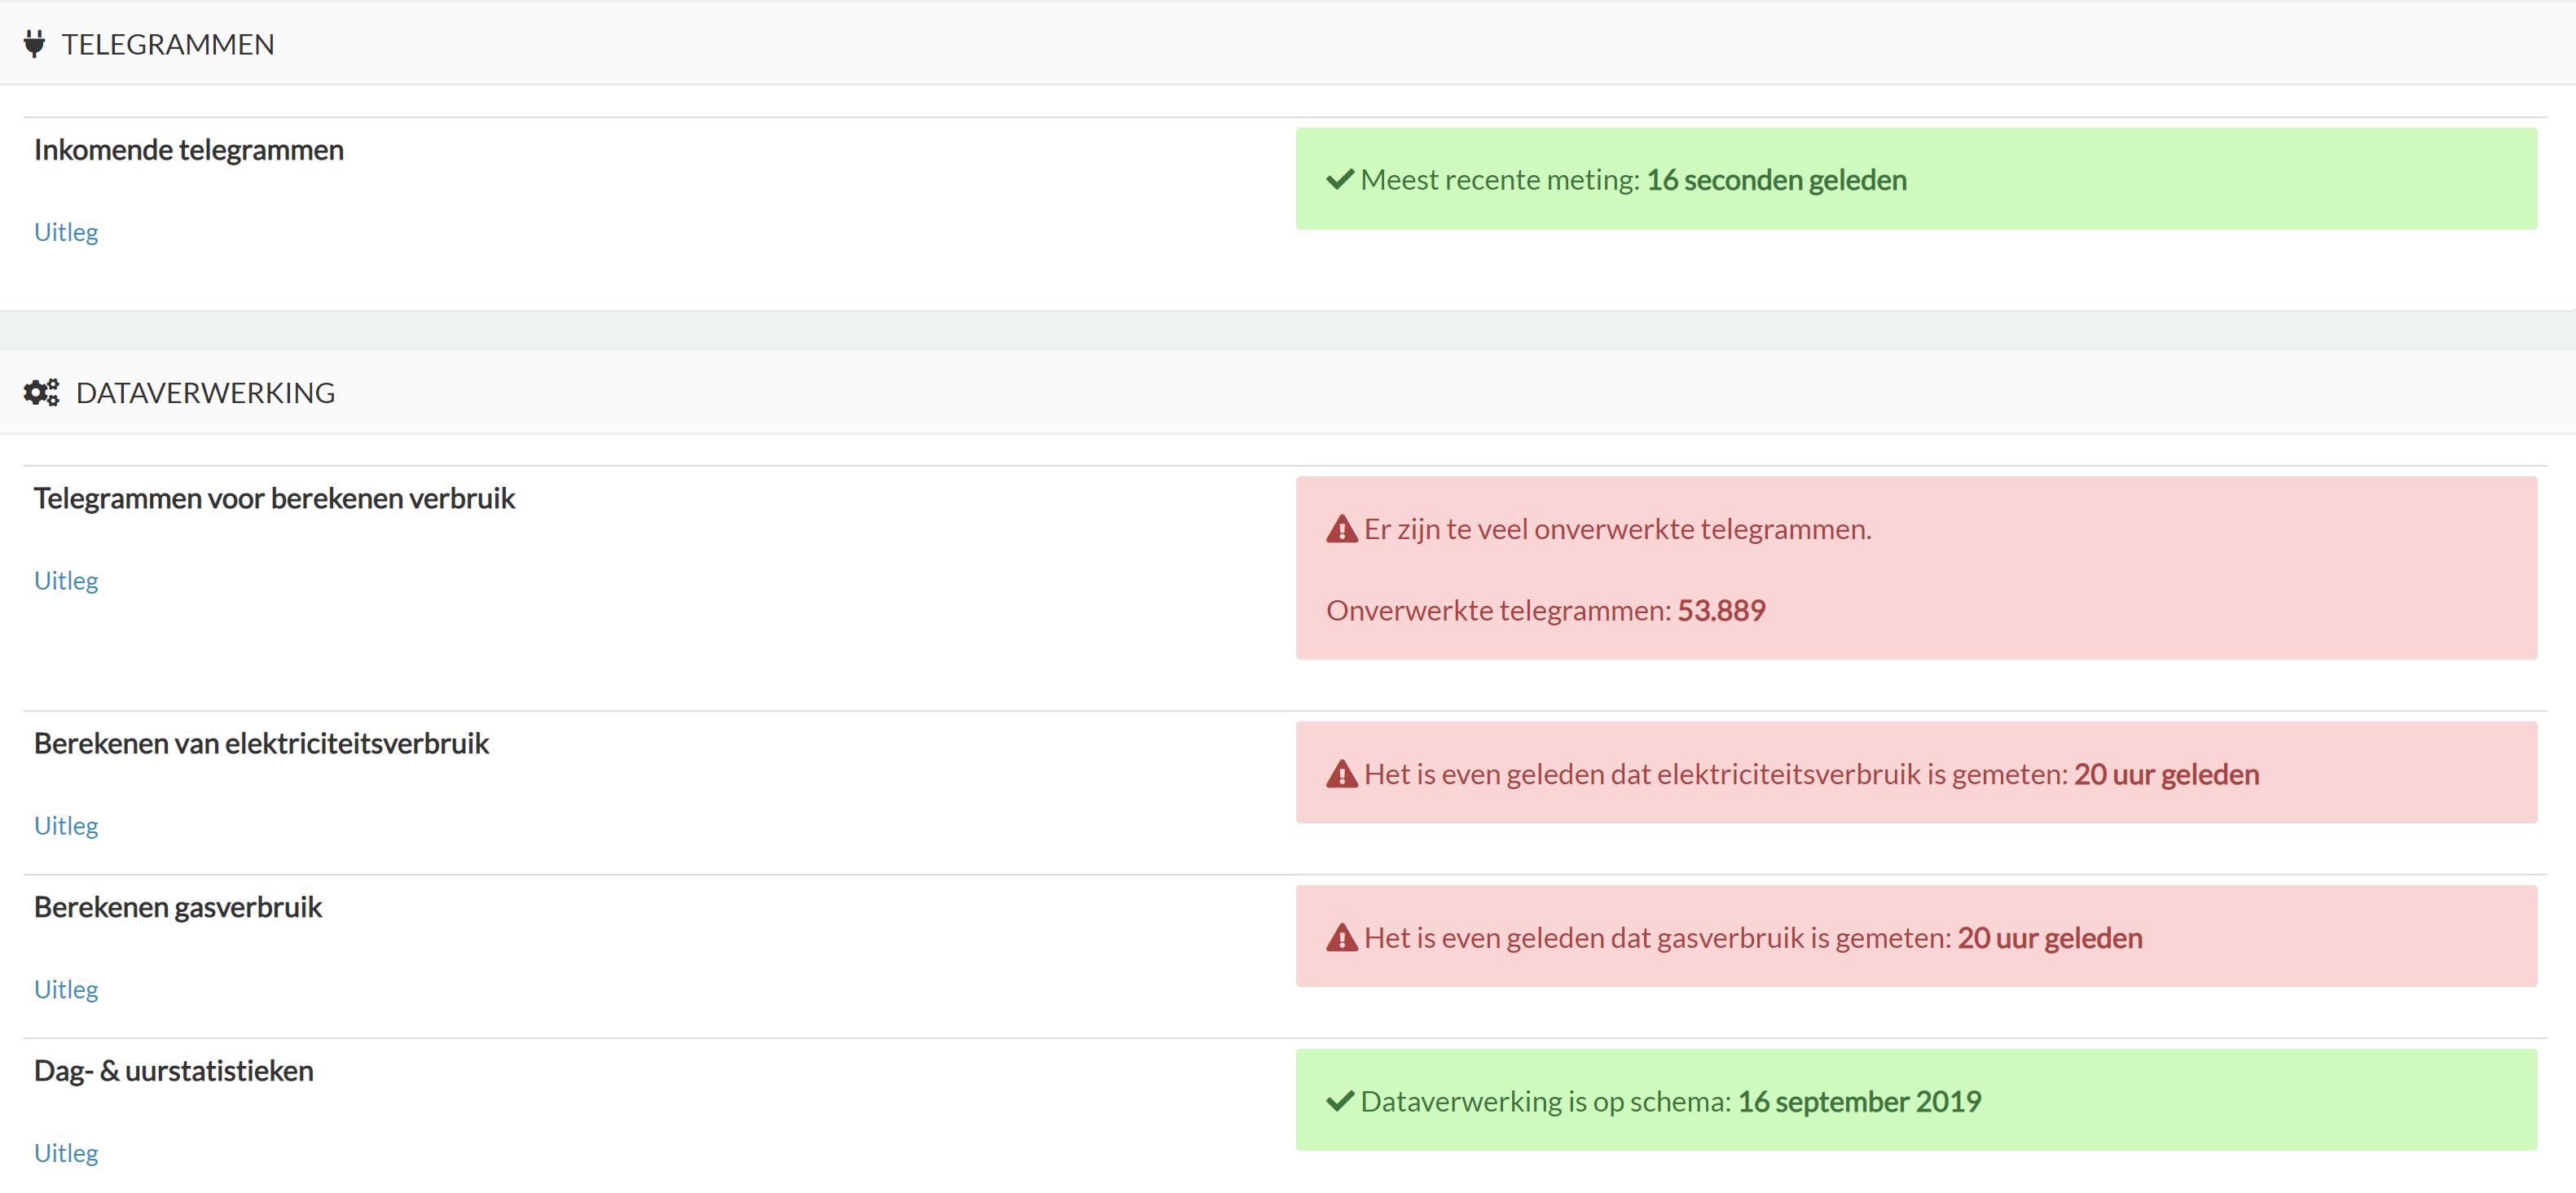Open Uitleg under Inkomende telegrammen
2576x1193 pixels.
[x=66, y=232]
